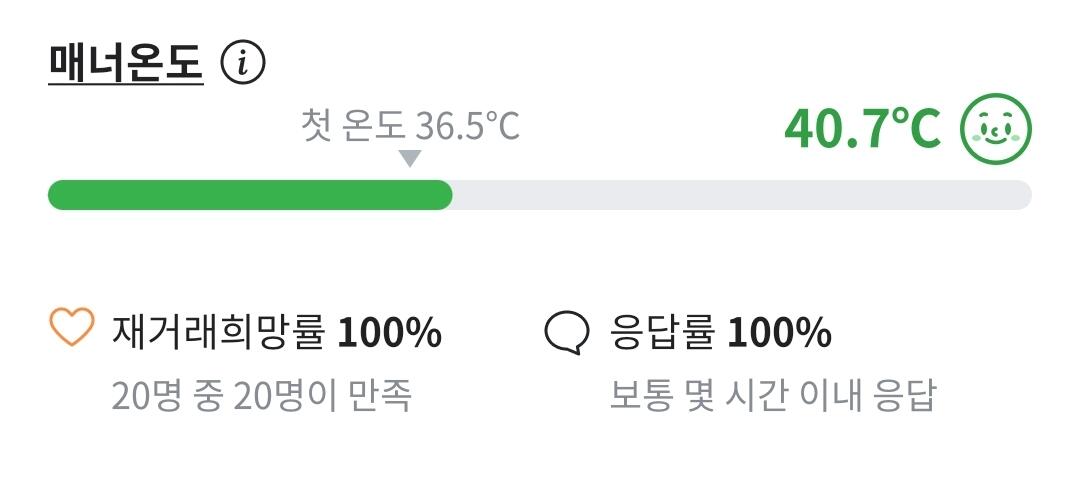The image size is (1080, 480).
Task: Click the 첫 온도 36.5°C label
Action: [x=410, y=127]
